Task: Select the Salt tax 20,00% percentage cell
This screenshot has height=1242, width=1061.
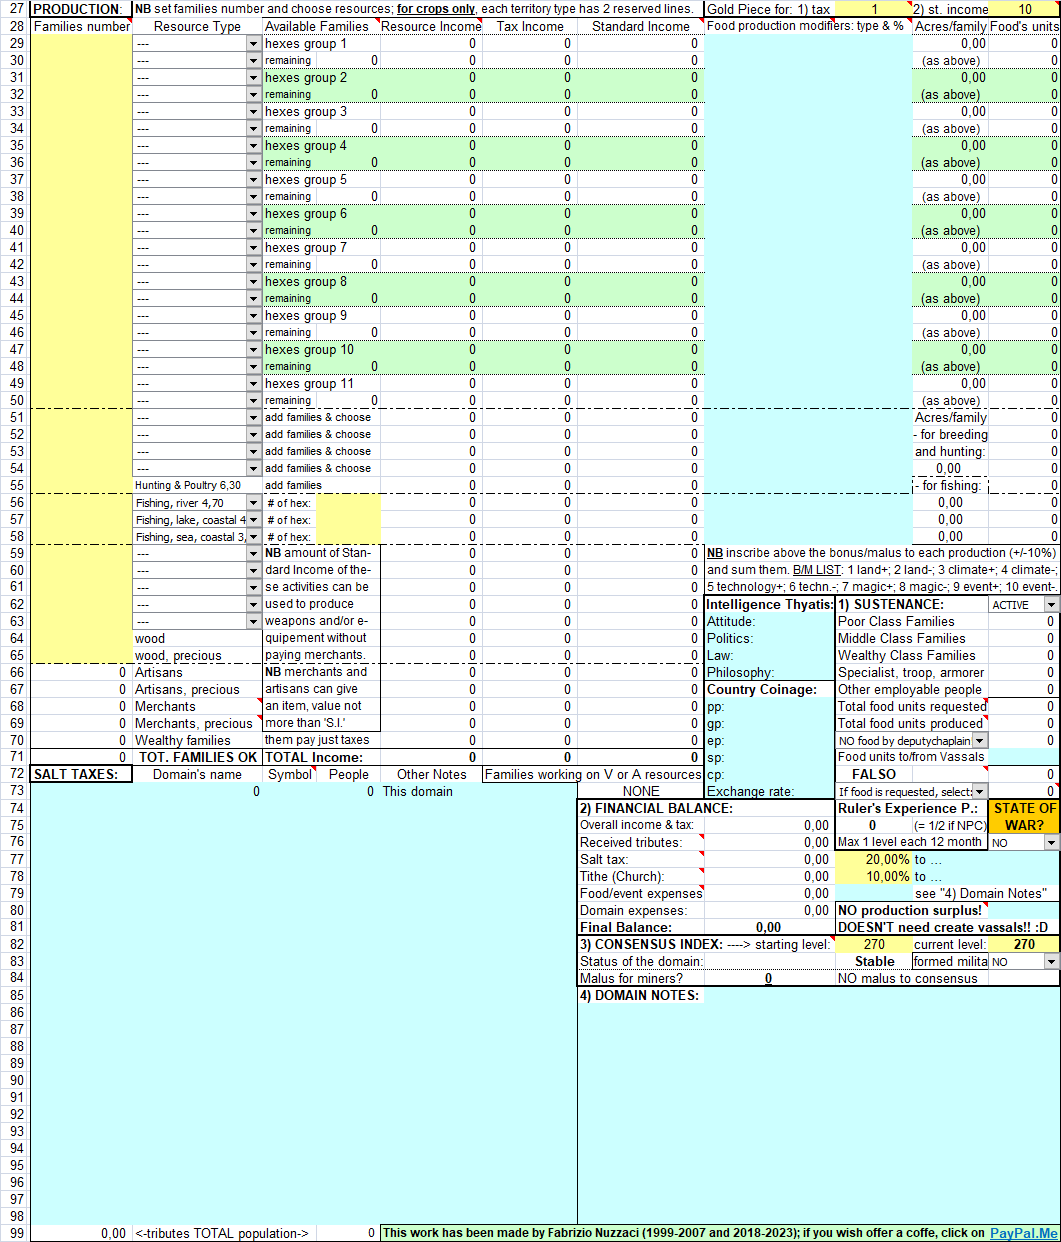Action: point(873,860)
